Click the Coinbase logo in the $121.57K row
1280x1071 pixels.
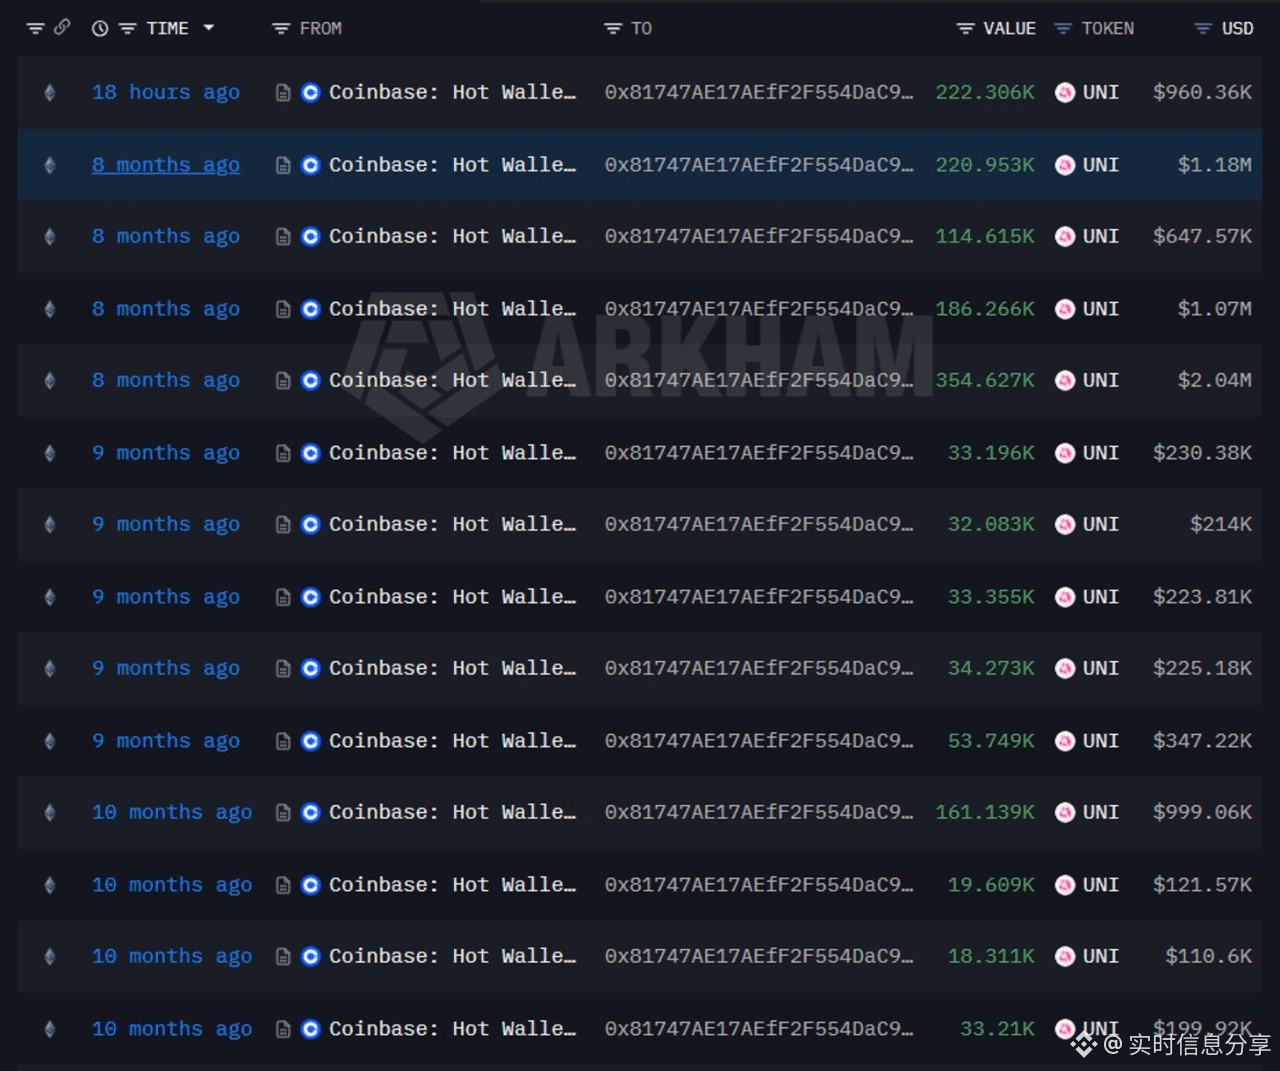coord(311,885)
